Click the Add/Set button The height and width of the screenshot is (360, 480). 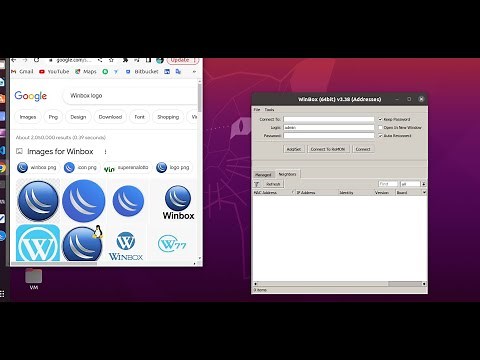click(x=294, y=149)
